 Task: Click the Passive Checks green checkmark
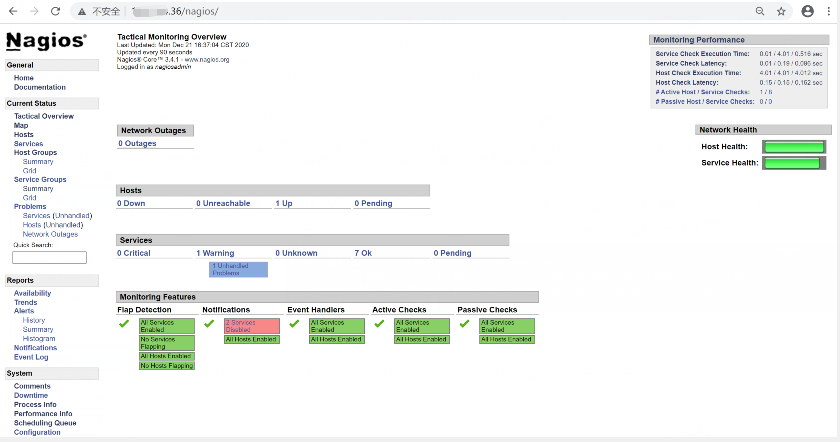point(464,324)
